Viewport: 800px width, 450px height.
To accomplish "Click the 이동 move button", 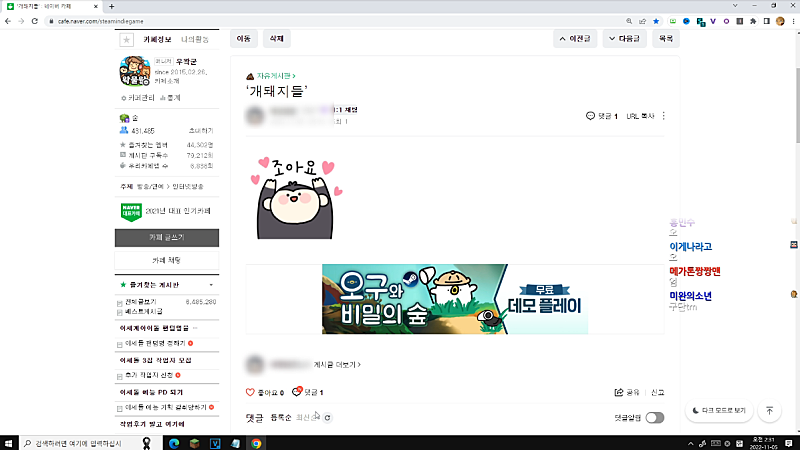I will point(244,38).
